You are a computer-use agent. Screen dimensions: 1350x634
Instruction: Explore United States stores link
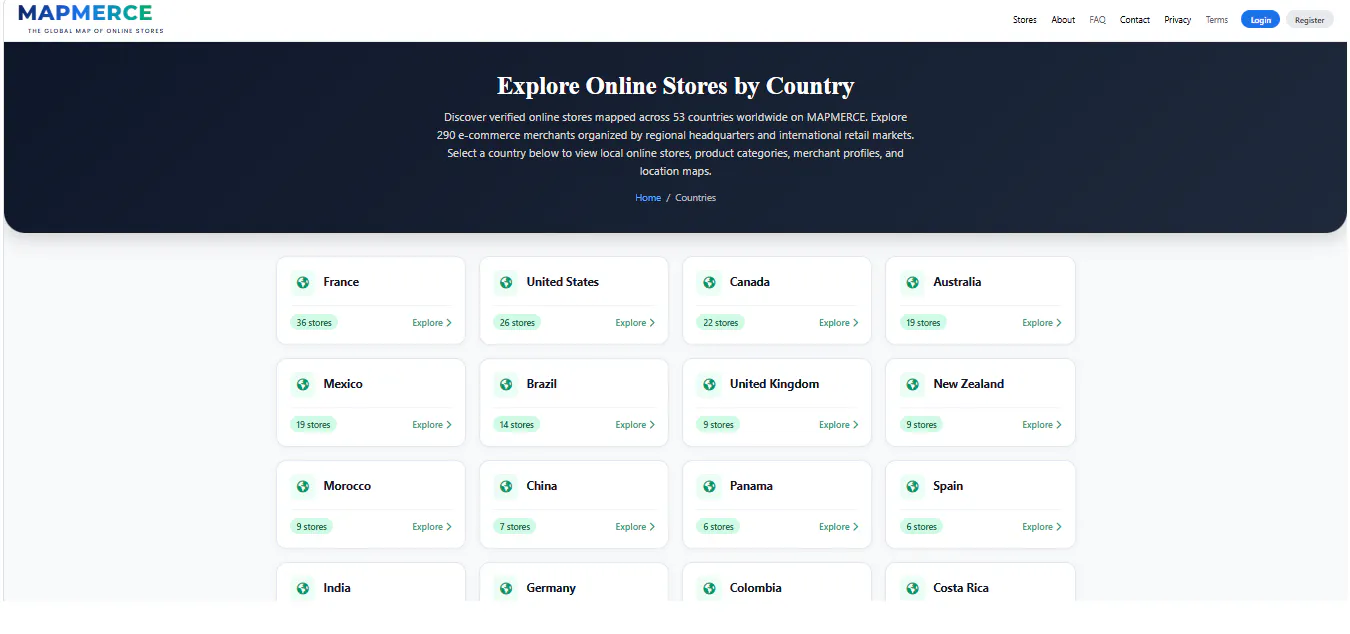tap(635, 323)
